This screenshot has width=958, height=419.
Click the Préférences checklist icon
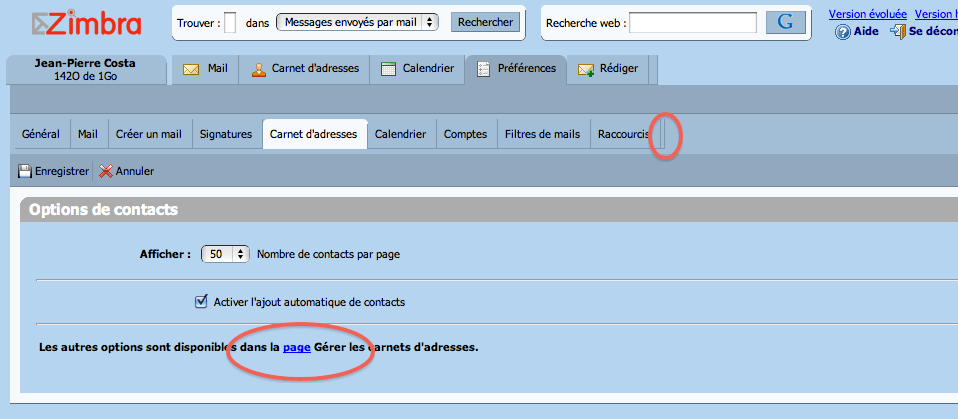coord(483,69)
